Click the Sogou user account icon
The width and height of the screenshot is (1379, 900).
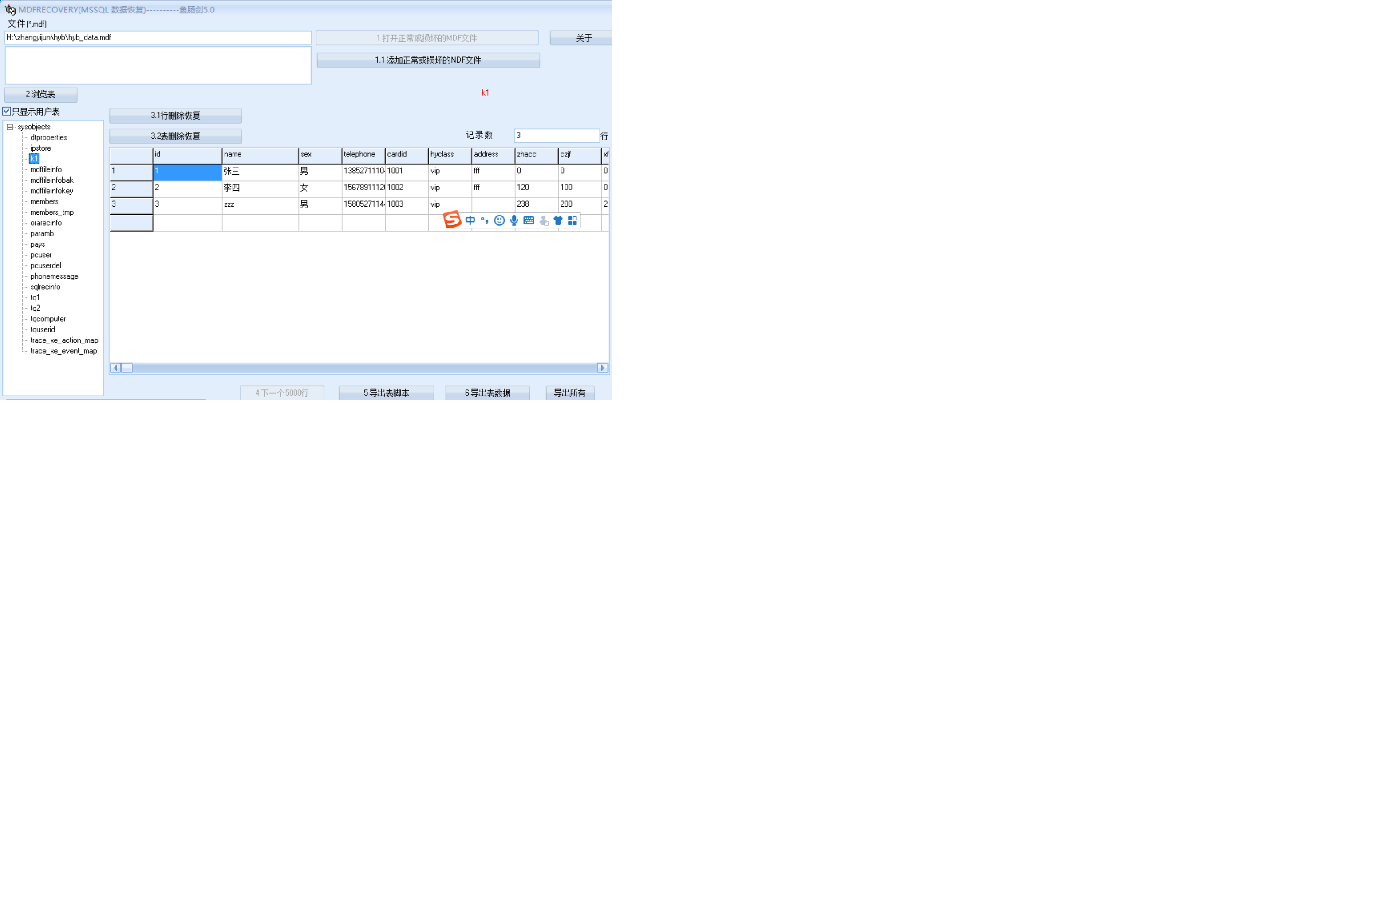(544, 220)
